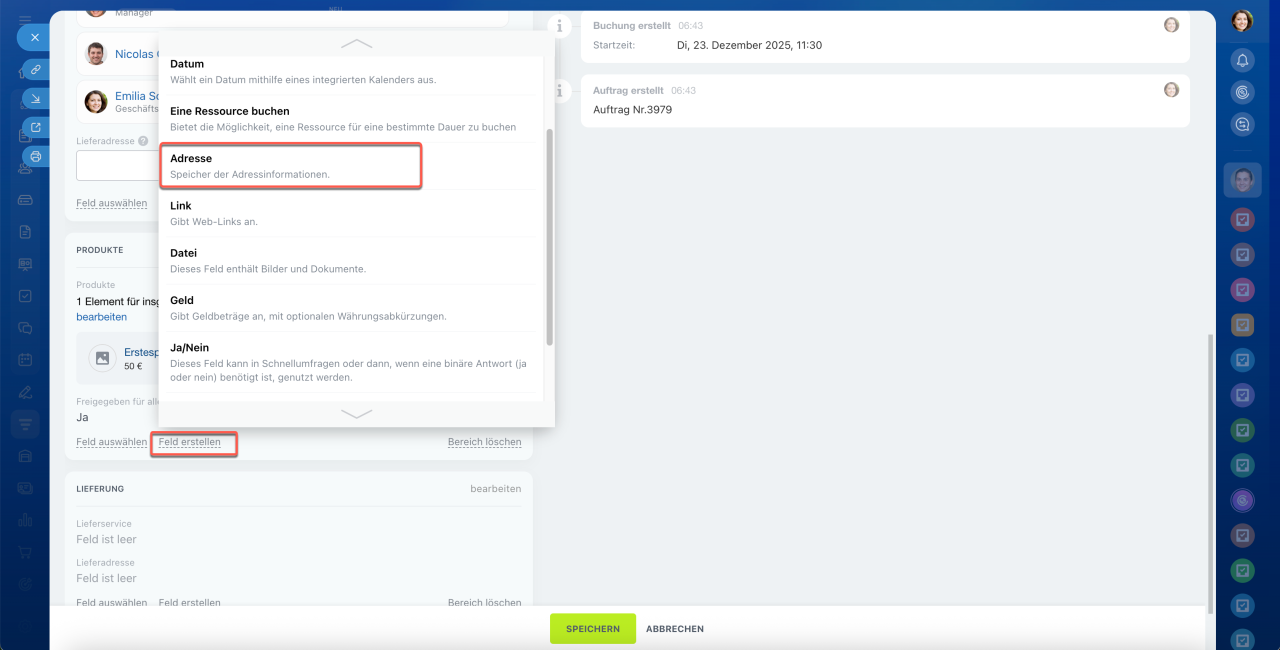Screen dimensions: 1280x650
Task: Pick the Datei field type
Action: click(351, 260)
